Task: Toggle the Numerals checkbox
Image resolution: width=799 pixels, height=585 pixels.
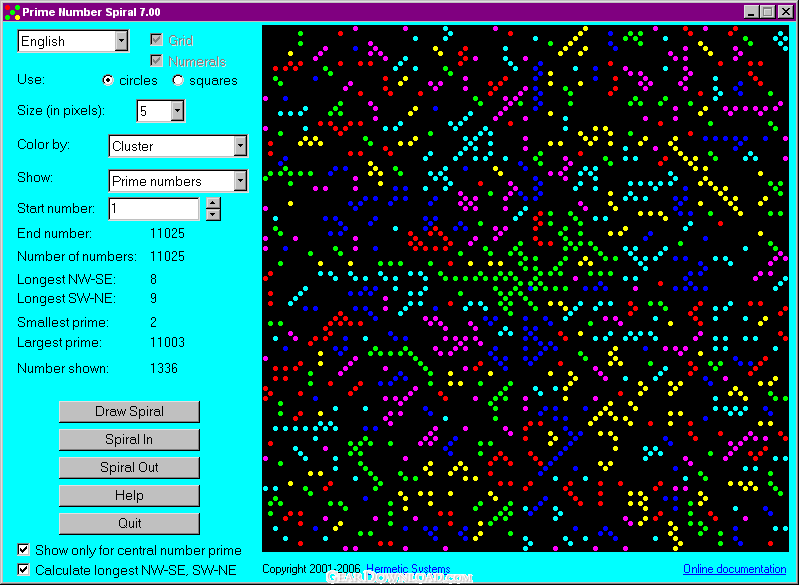Action: pyautogui.click(x=156, y=61)
